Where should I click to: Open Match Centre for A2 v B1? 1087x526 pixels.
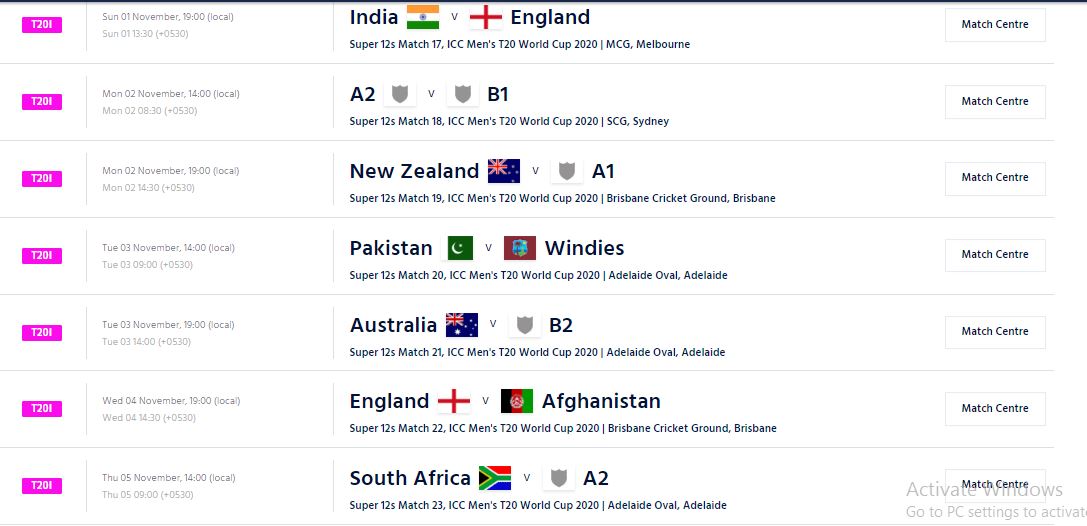point(994,101)
